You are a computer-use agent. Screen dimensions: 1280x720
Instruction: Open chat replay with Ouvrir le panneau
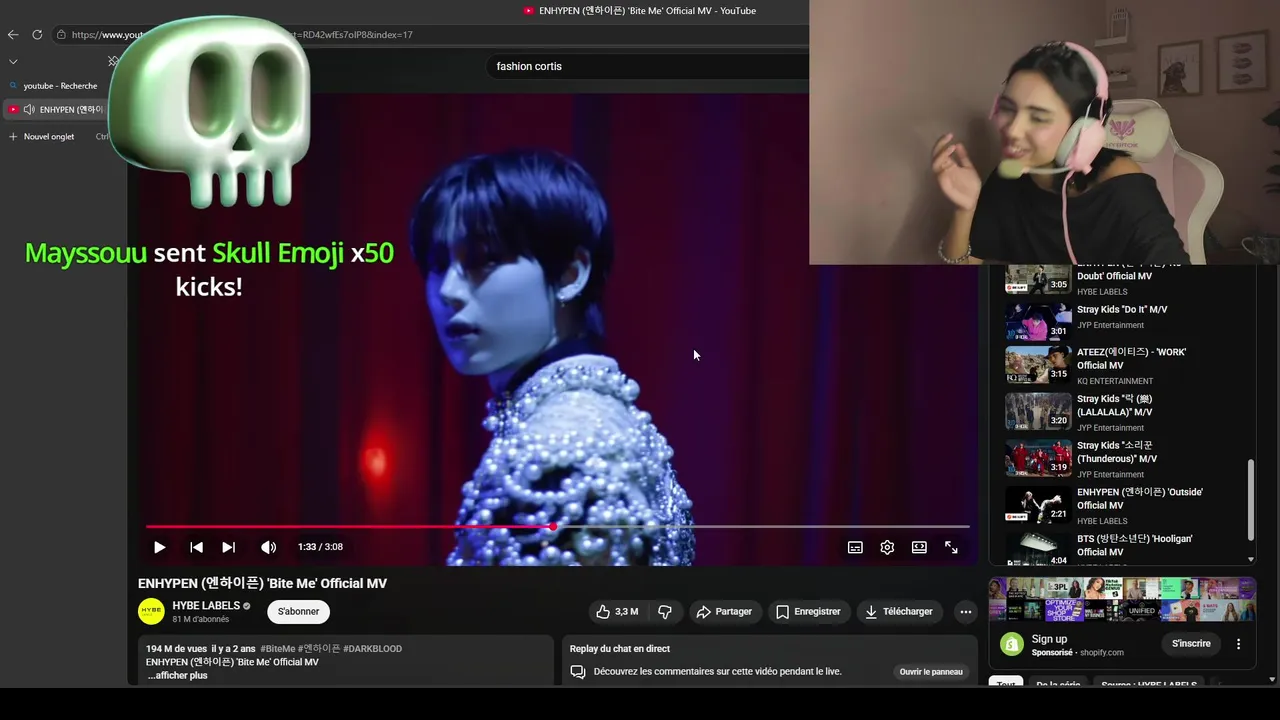[931, 672]
